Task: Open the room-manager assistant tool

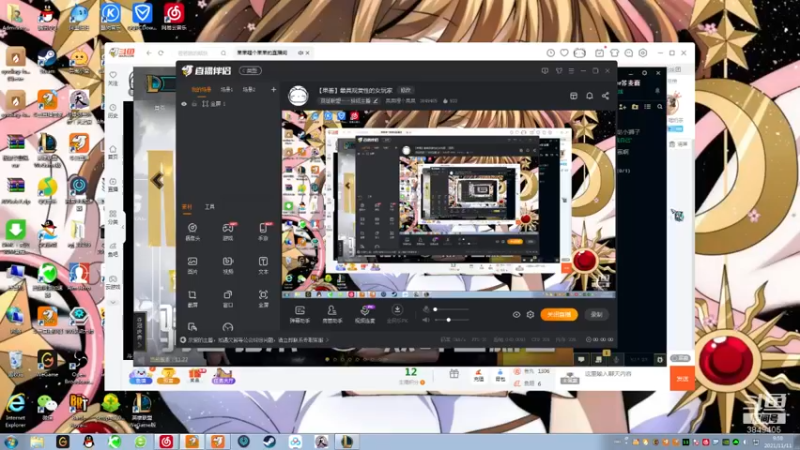Action: click(x=332, y=314)
